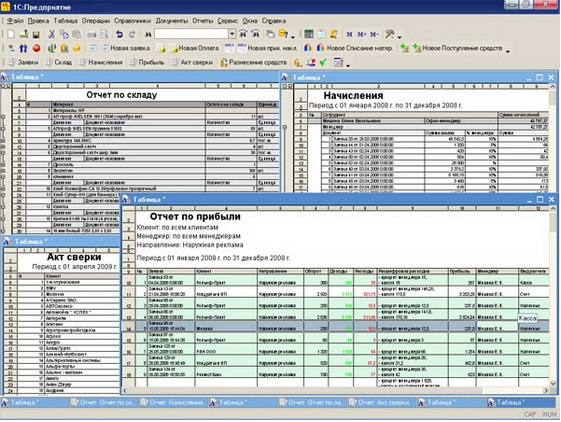The width and height of the screenshot is (561, 422).
Task: Click the M- memory subtract button
Action: point(374,34)
